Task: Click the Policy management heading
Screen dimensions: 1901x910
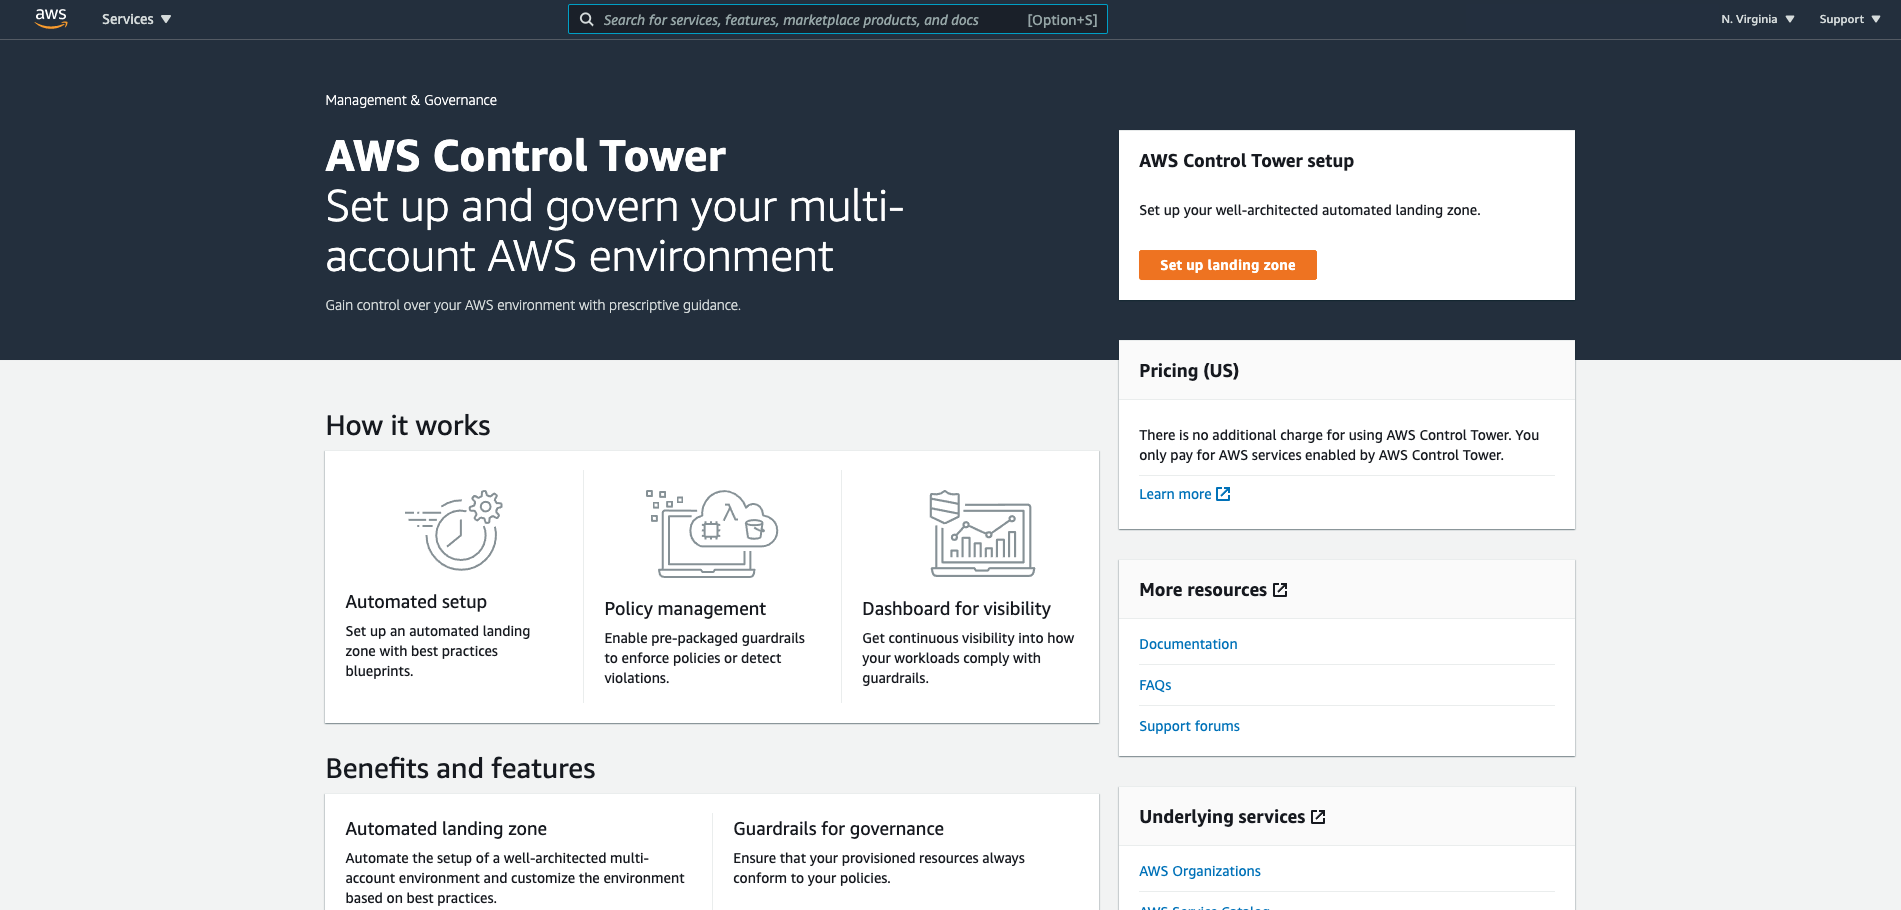Action: point(685,609)
